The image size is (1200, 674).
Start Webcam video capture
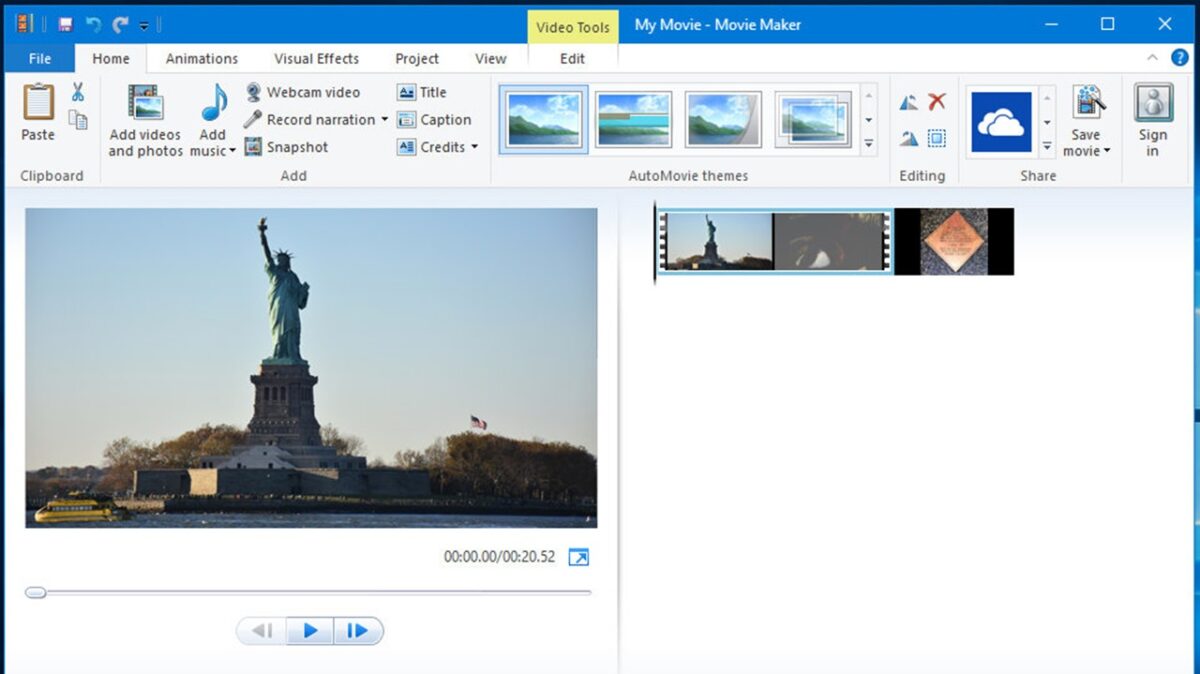(303, 92)
